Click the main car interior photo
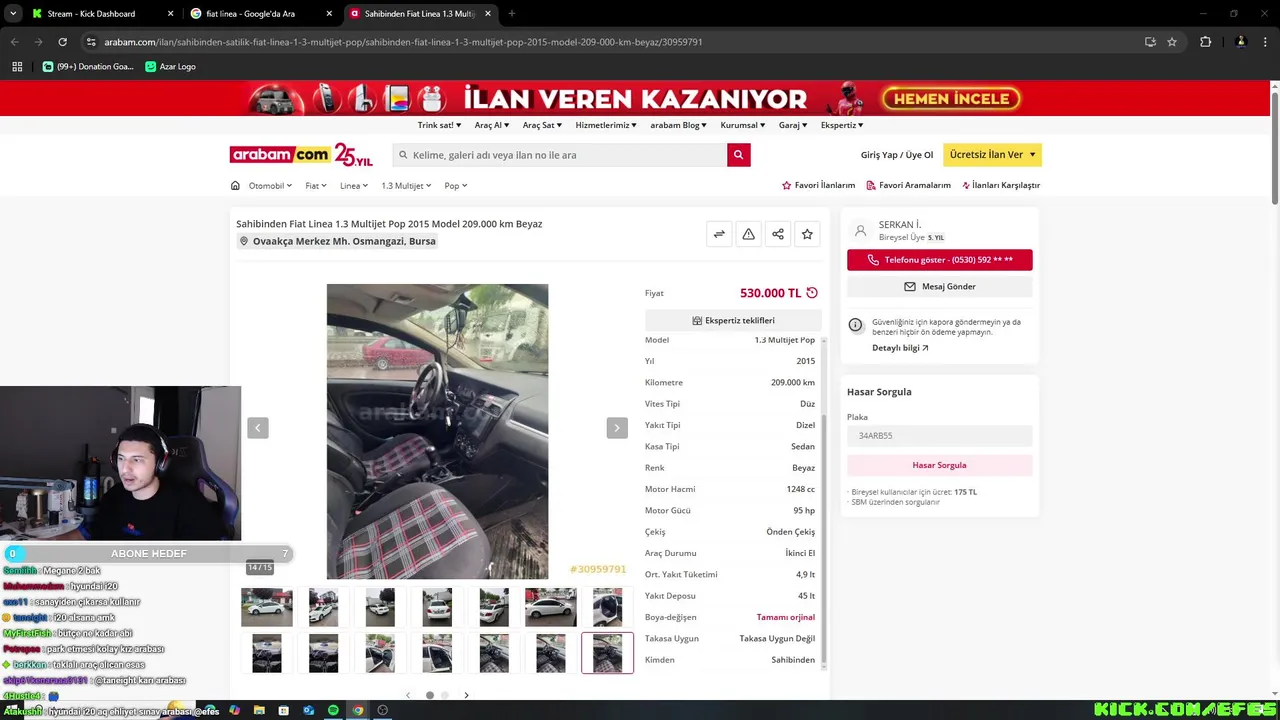Image resolution: width=1280 pixels, height=720 pixels. pos(437,431)
